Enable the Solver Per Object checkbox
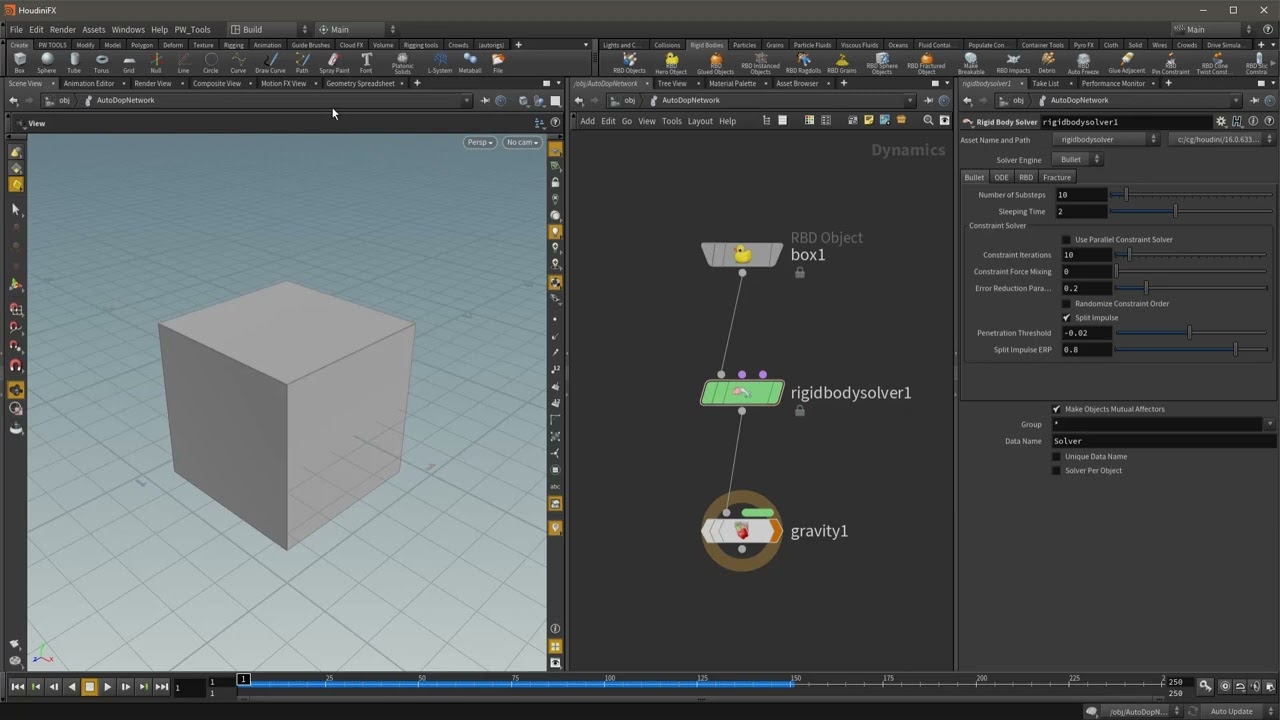The height and width of the screenshot is (720, 1280). pyautogui.click(x=1056, y=471)
